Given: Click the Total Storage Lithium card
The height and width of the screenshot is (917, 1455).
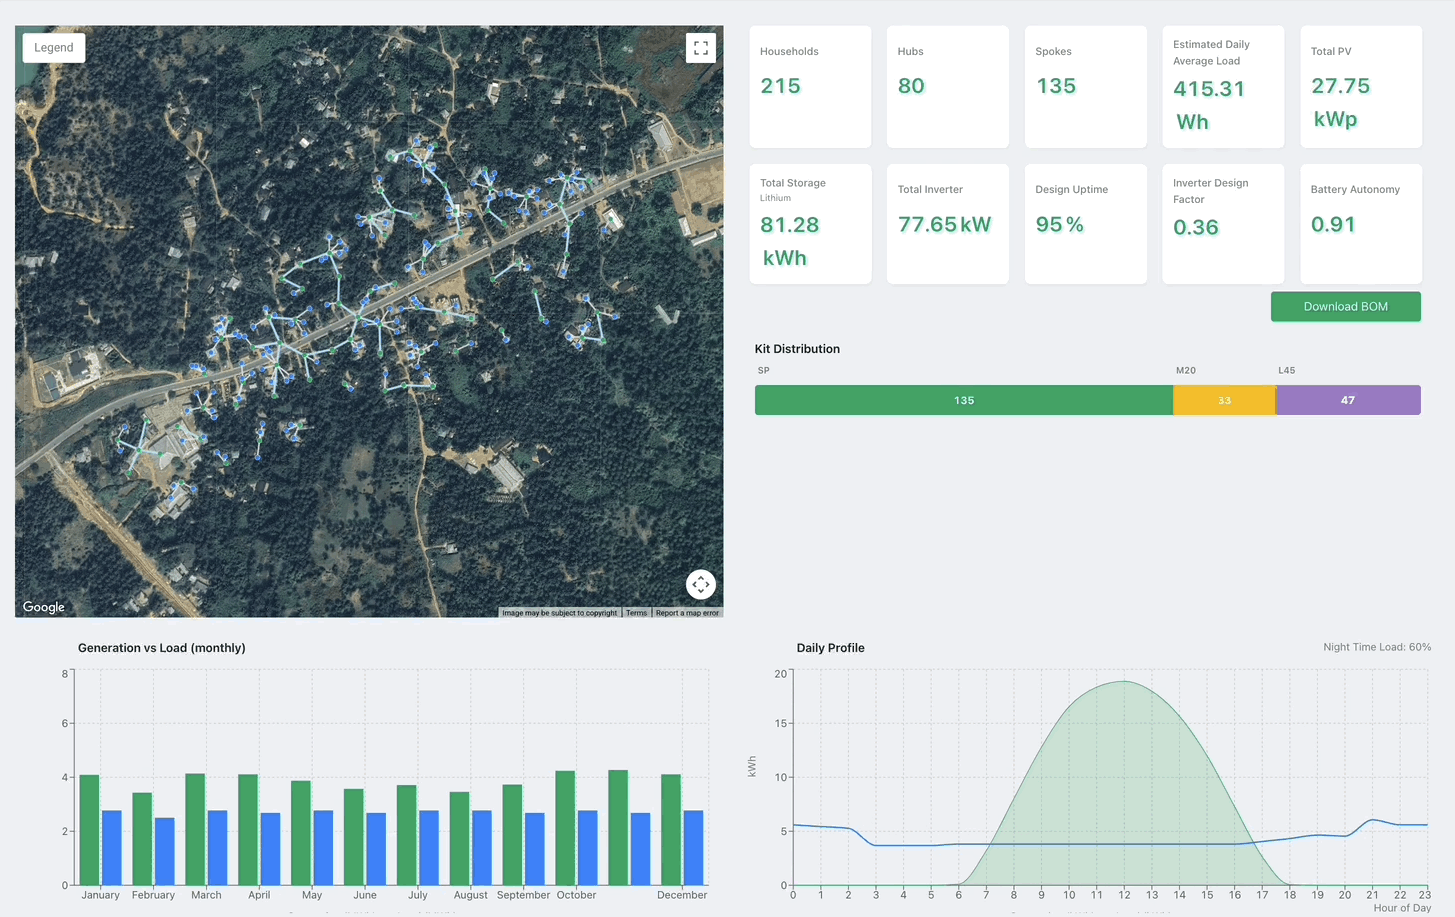Looking at the screenshot, I should tap(810, 224).
